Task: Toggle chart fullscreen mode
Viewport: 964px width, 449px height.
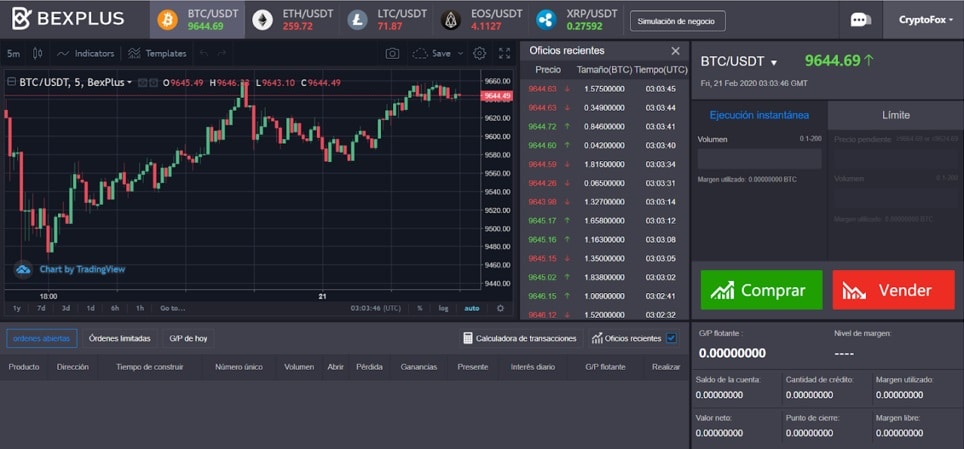Action: click(x=502, y=53)
